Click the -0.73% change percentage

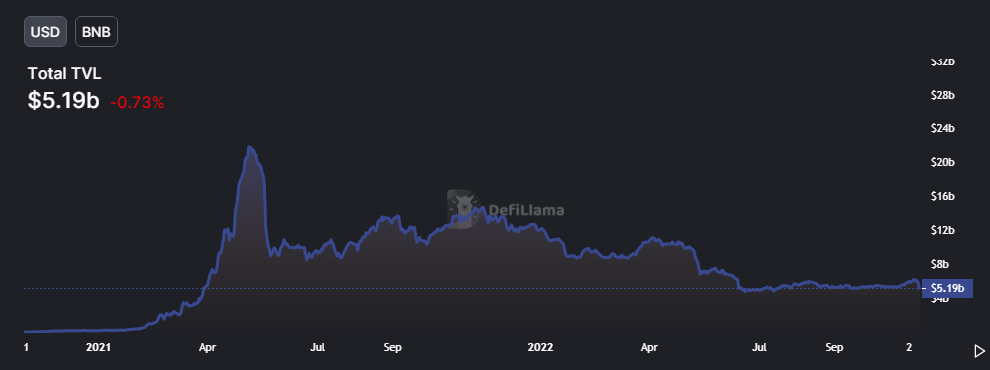(137, 103)
